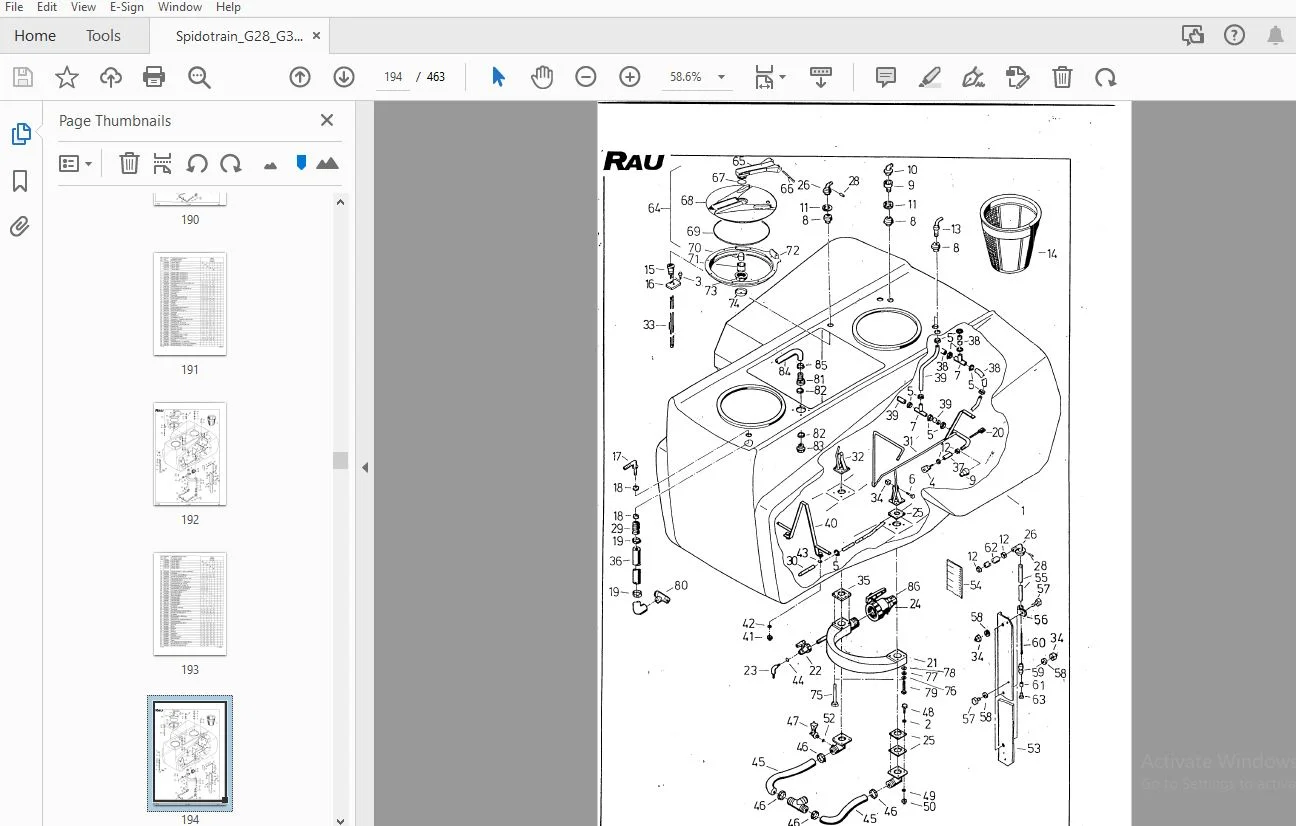Select the highlighter pen tool
1296x826 pixels.
pos(930,77)
